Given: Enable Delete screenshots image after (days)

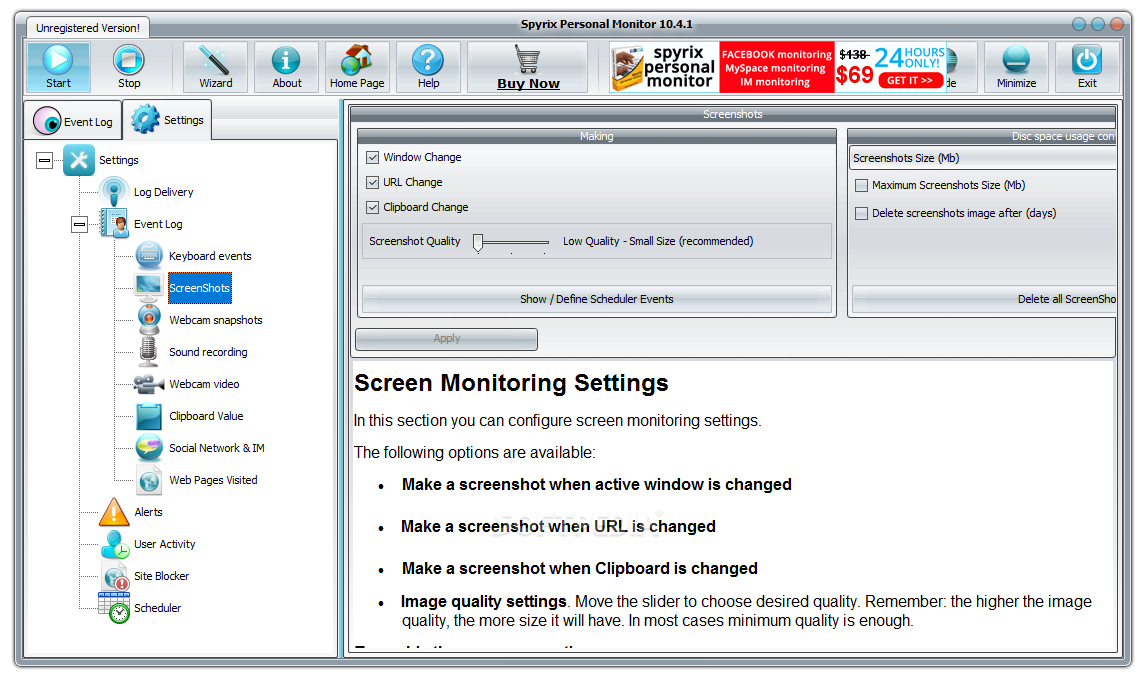Looking at the screenshot, I should pos(861,214).
